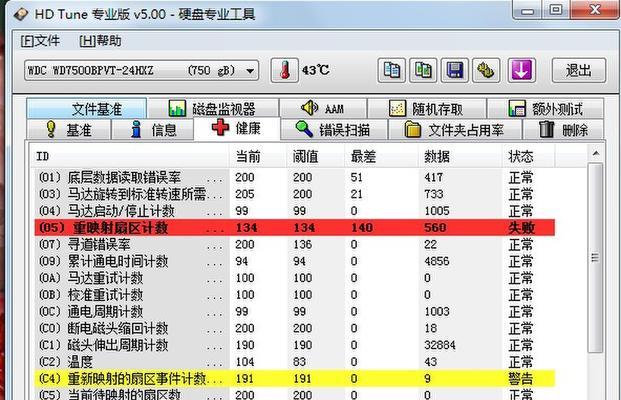Click the thermometer temperature icon

pyautogui.click(x=284, y=70)
